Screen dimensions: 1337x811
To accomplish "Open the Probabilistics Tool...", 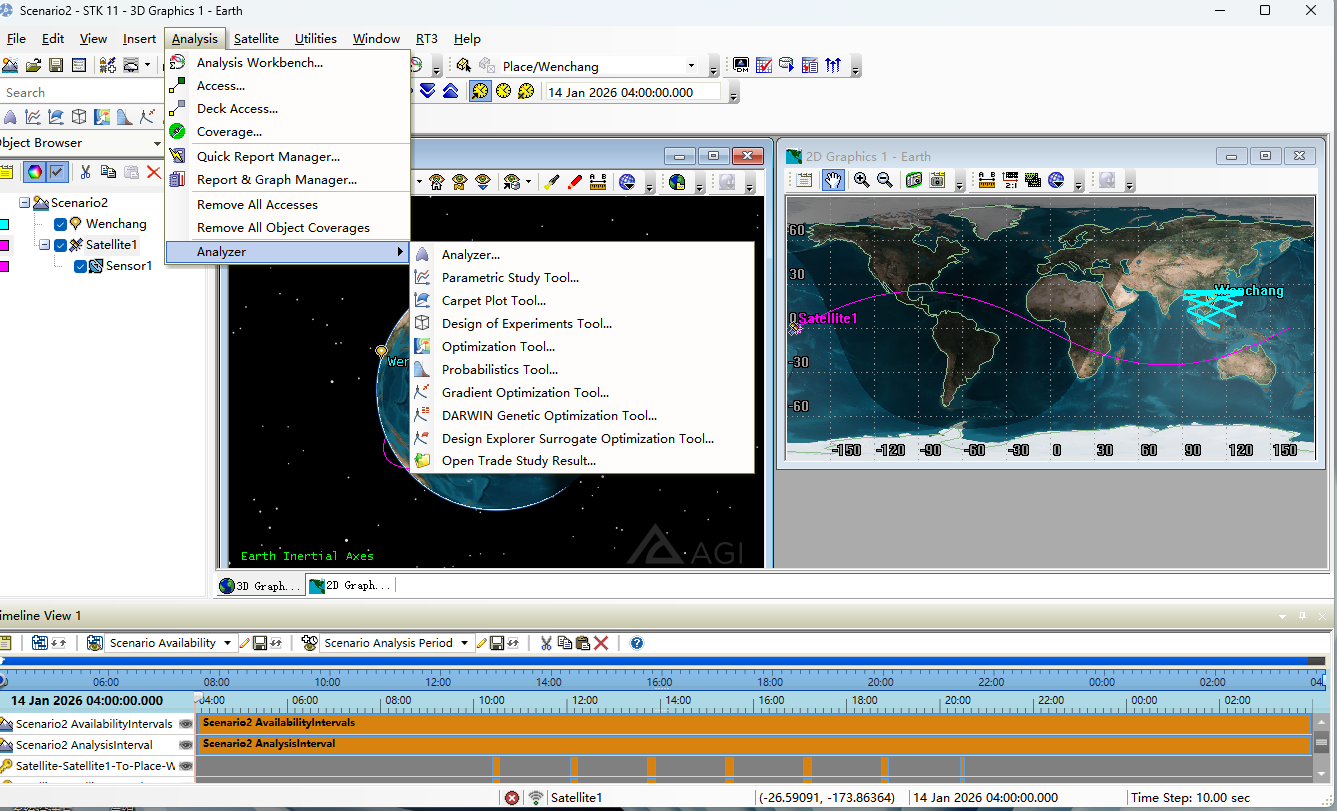I will (x=582, y=369).
